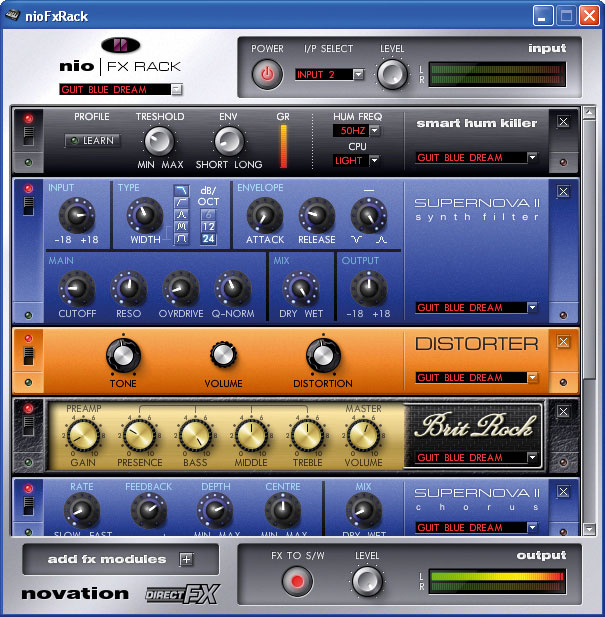The image size is (605, 617).
Task: Minimize the nioFxRack window
Action: point(543,16)
